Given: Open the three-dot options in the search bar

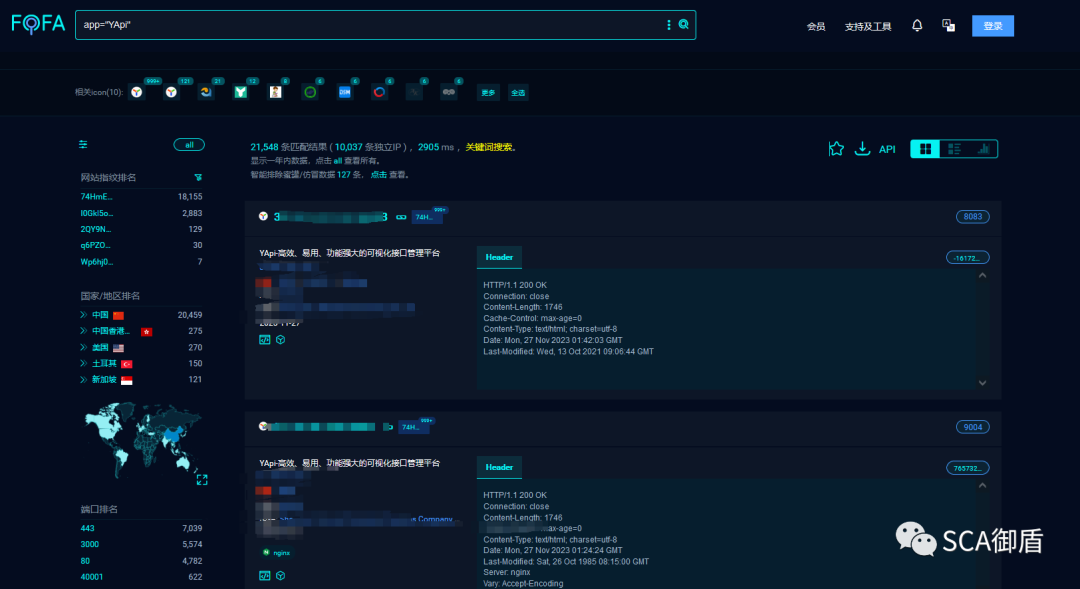Looking at the screenshot, I should point(669,25).
